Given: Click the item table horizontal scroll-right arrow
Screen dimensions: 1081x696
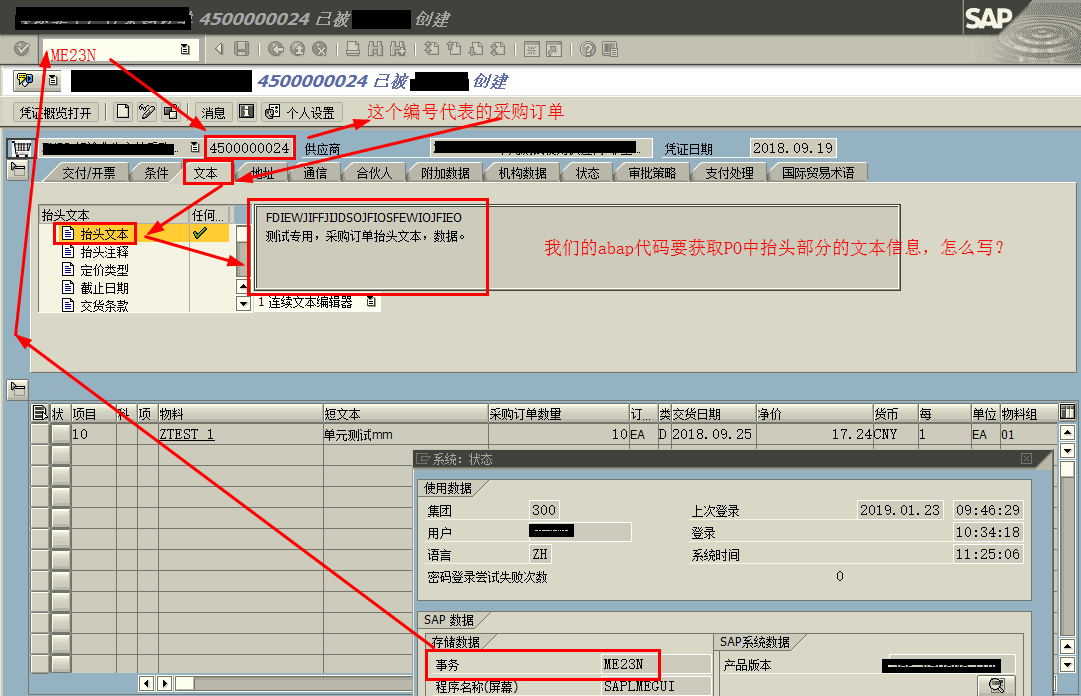Looking at the screenshot, I should [x=164, y=684].
